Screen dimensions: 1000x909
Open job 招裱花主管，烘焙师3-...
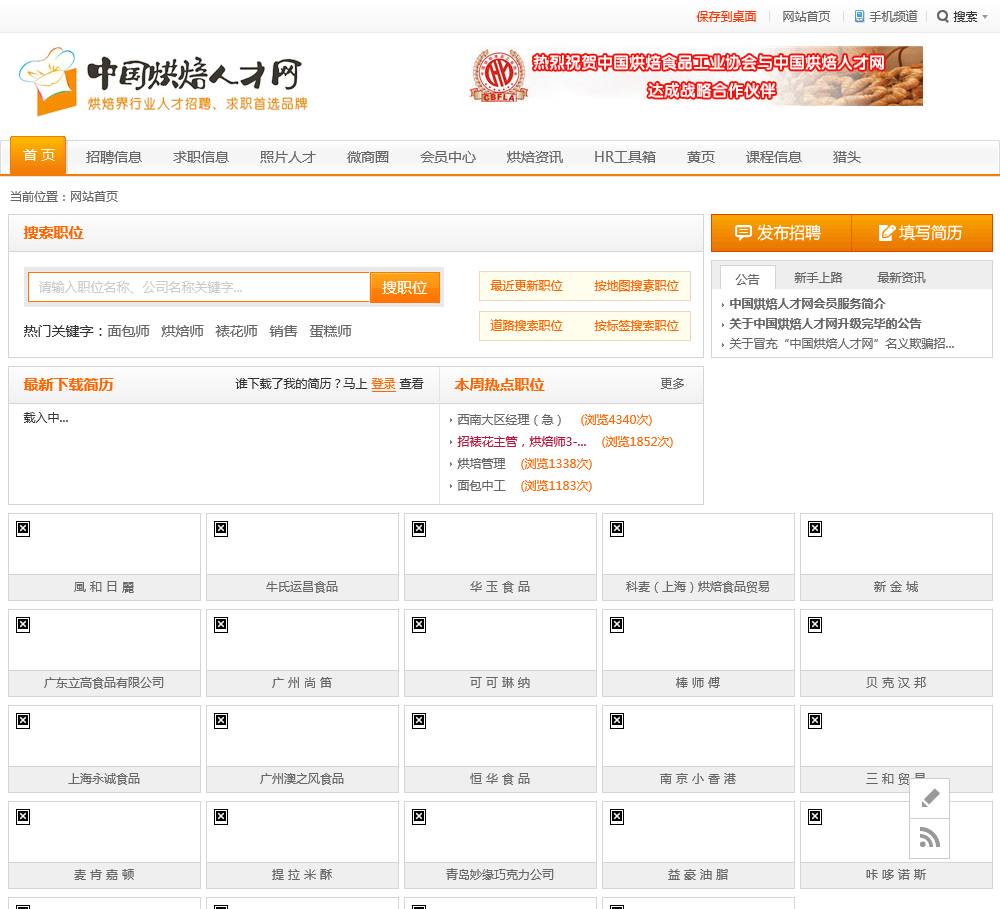point(522,441)
